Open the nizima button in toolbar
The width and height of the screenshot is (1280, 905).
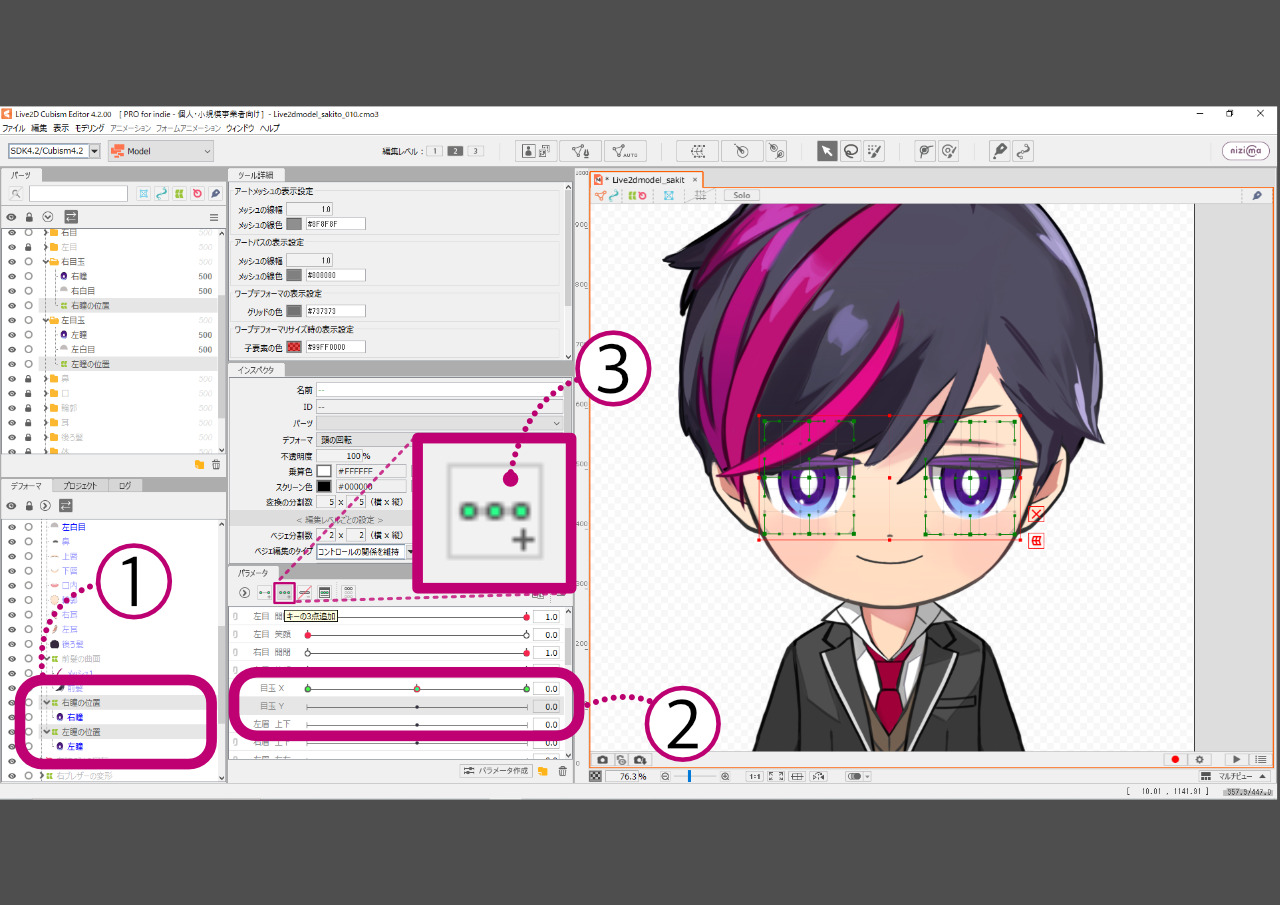point(1245,151)
